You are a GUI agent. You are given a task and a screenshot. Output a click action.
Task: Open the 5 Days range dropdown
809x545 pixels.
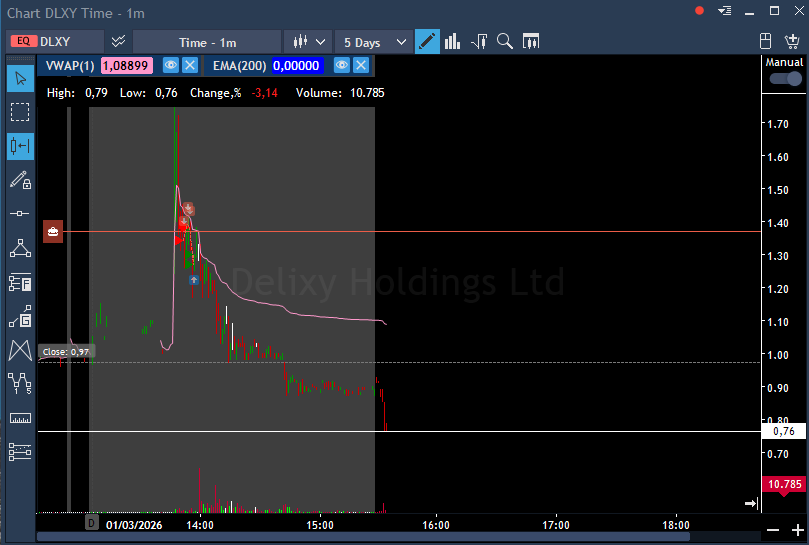pyautogui.click(x=374, y=42)
